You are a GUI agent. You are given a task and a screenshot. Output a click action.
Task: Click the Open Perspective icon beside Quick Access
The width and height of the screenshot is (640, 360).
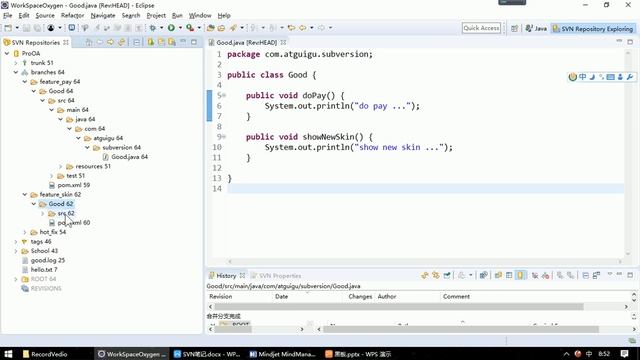[x=514, y=28]
